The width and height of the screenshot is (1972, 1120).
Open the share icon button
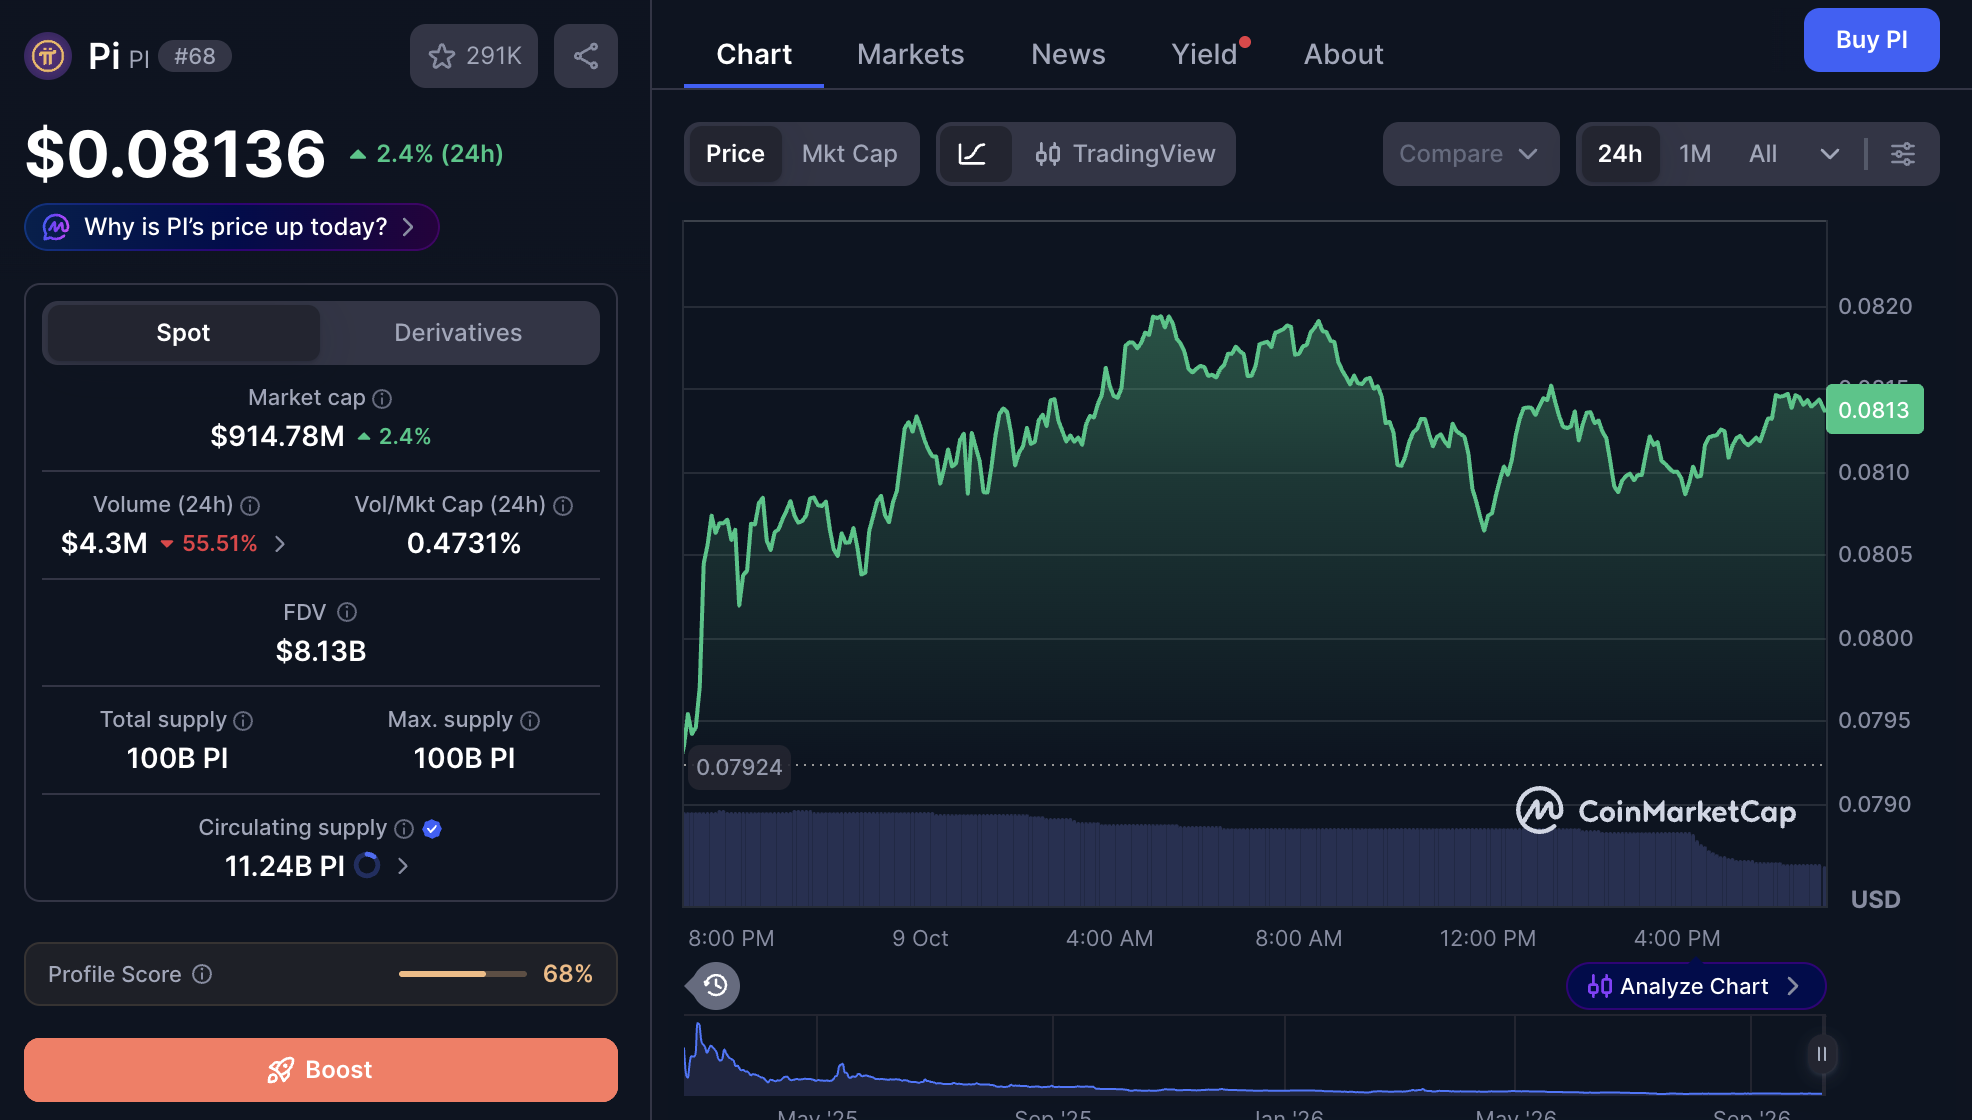(x=586, y=56)
